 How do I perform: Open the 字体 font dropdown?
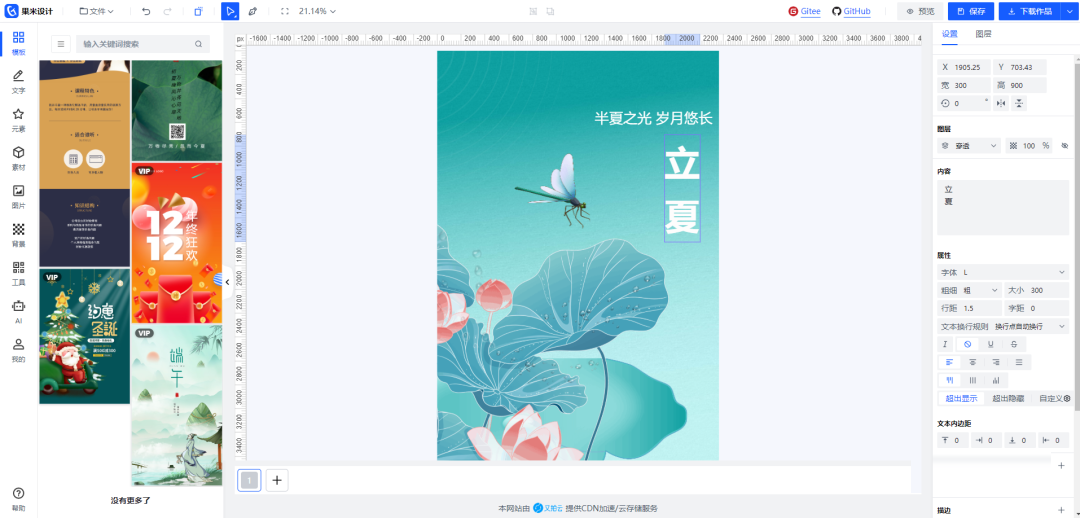click(1003, 273)
